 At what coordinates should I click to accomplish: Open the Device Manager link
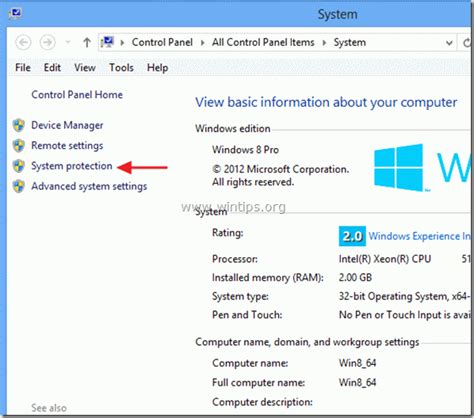(67, 125)
